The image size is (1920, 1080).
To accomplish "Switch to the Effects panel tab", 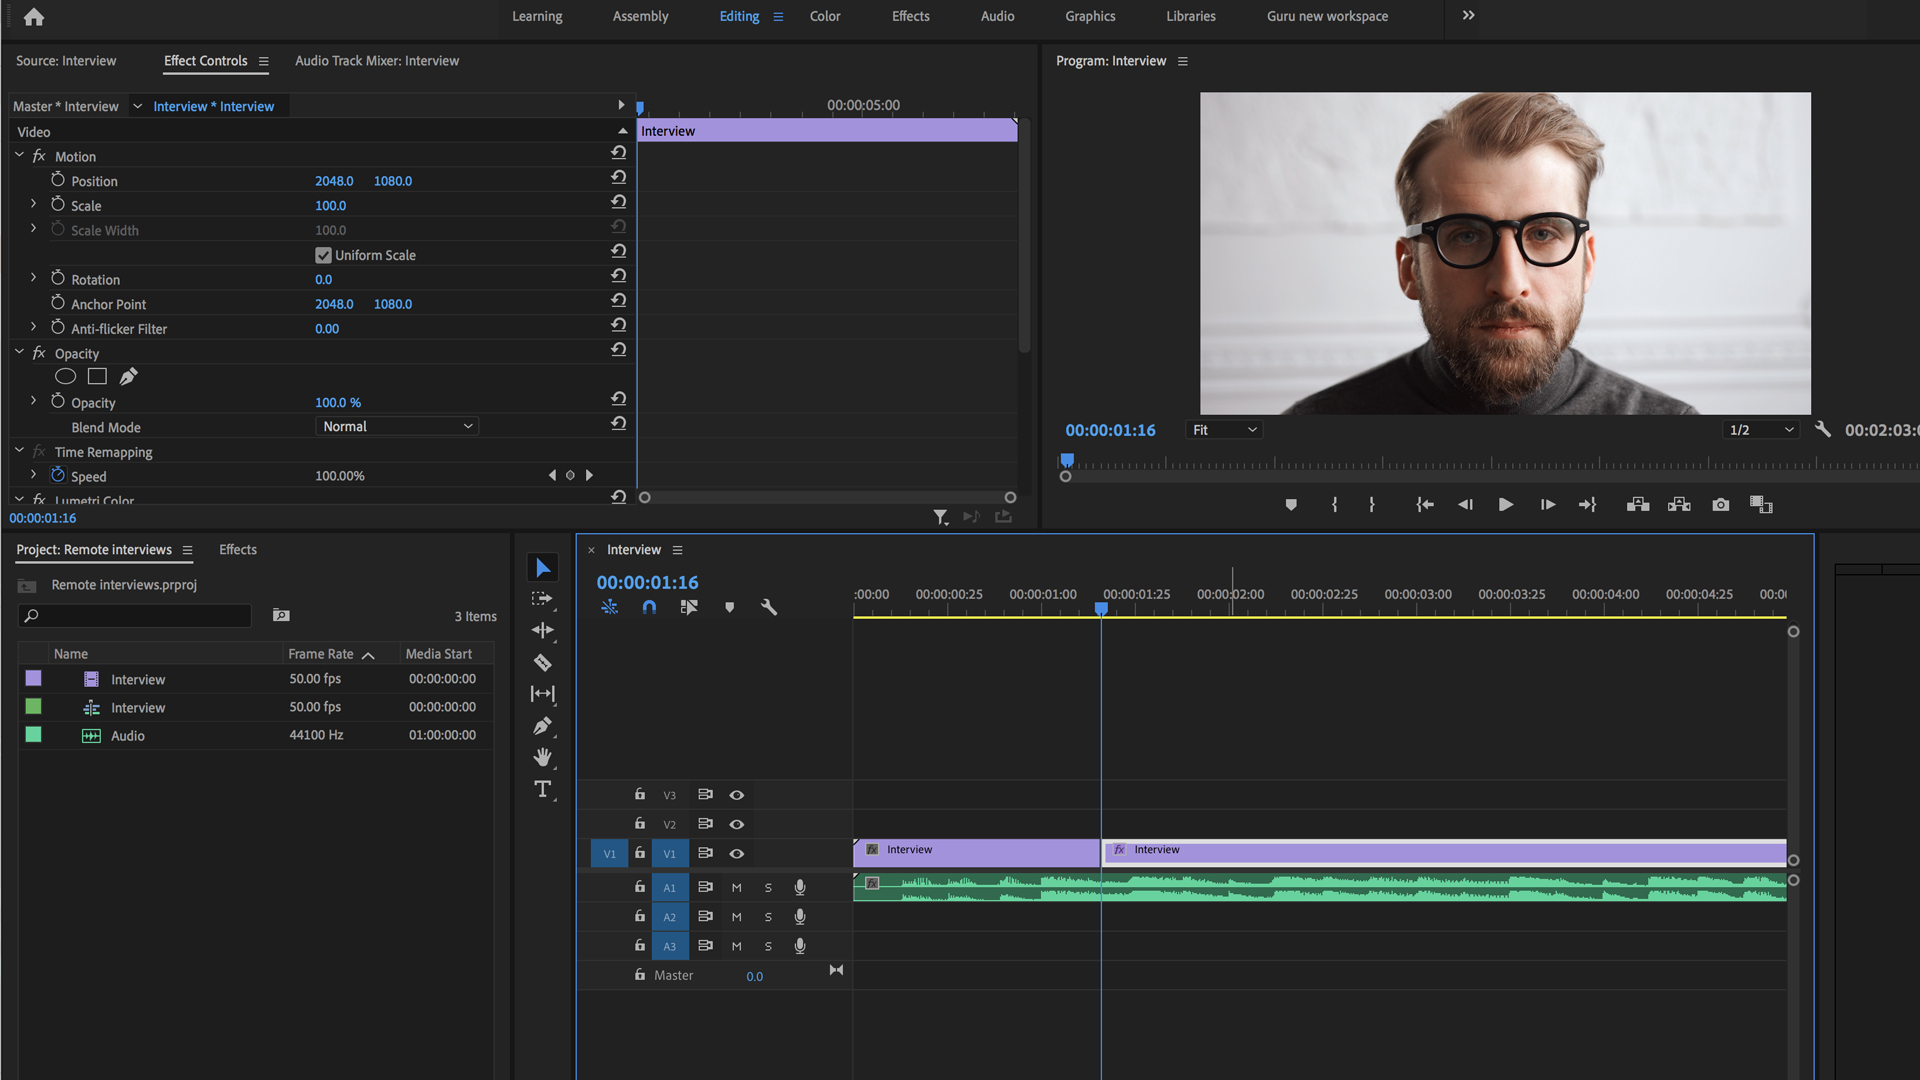I will [x=237, y=549].
